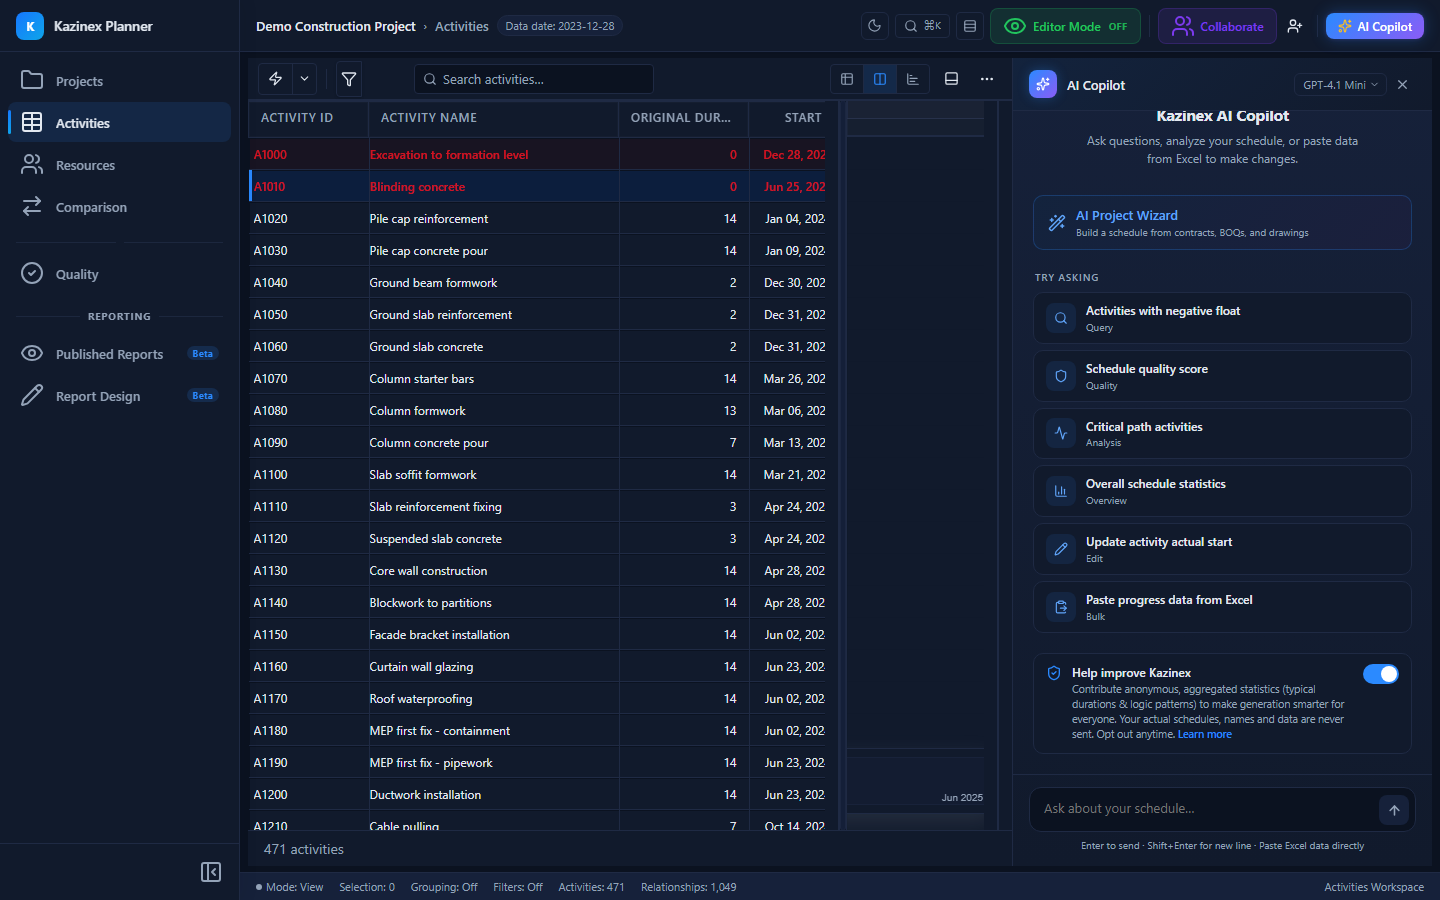Click the Collaborate button

pyautogui.click(x=1217, y=26)
